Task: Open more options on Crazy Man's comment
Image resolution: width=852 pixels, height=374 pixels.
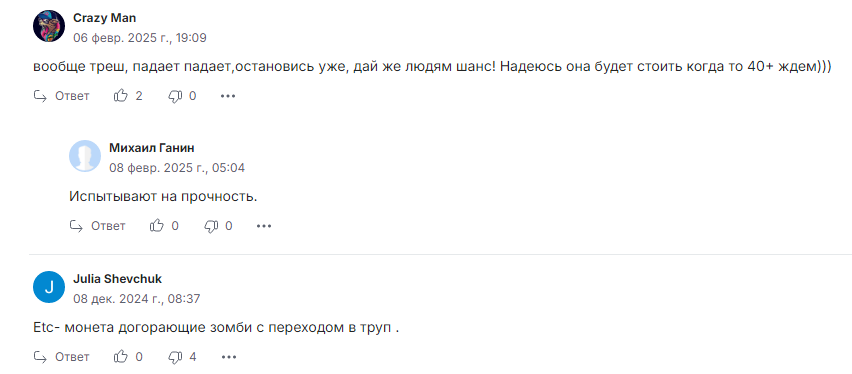Action: (228, 96)
